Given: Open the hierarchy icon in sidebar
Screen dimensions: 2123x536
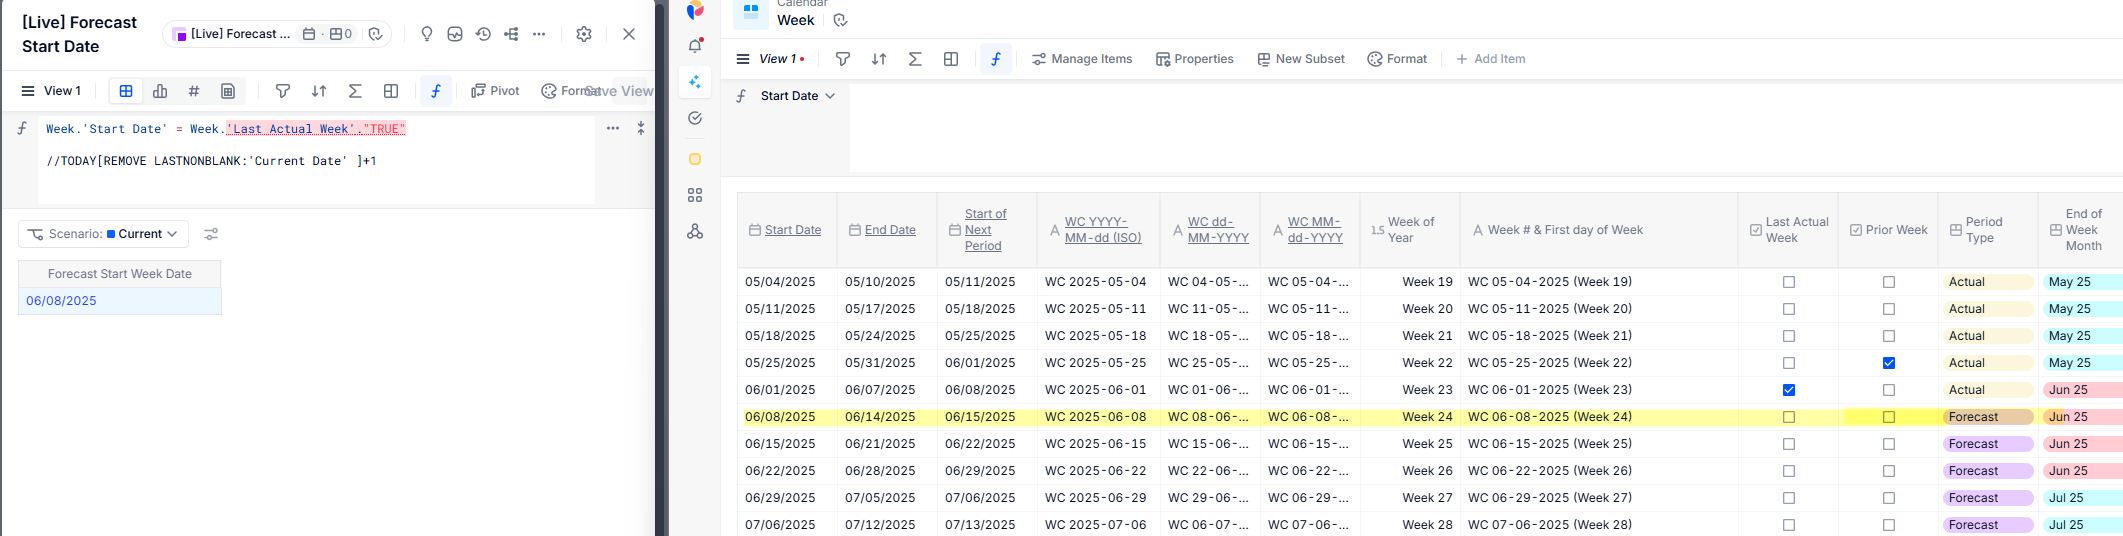Looking at the screenshot, I should pos(695,231).
